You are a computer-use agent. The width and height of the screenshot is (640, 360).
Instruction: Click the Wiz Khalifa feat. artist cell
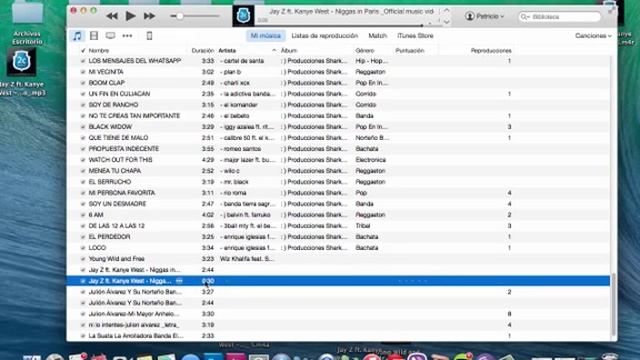tap(247, 259)
